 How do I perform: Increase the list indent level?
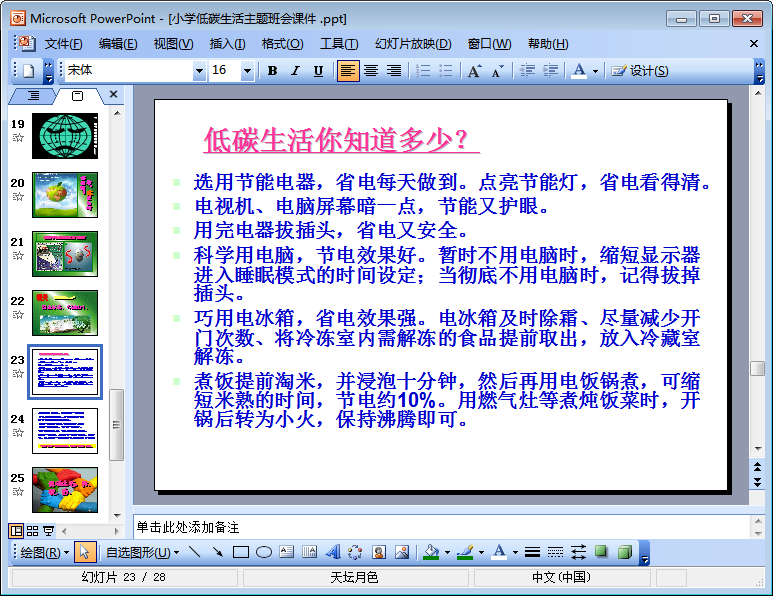click(x=550, y=71)
